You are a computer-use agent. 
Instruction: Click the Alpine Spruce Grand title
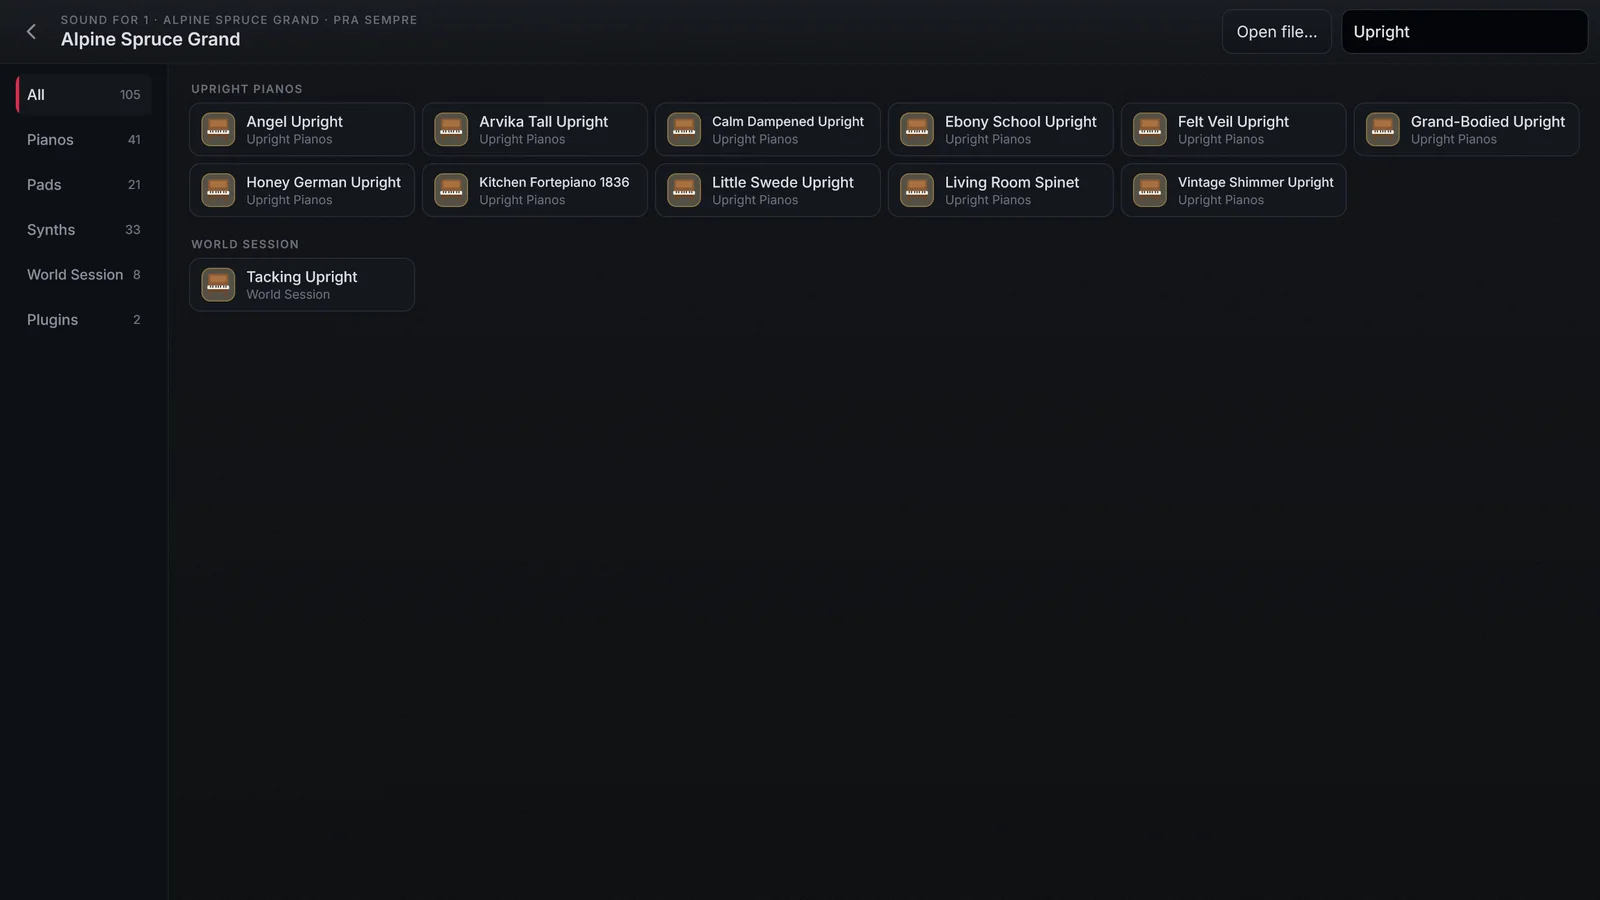point(150,39)
